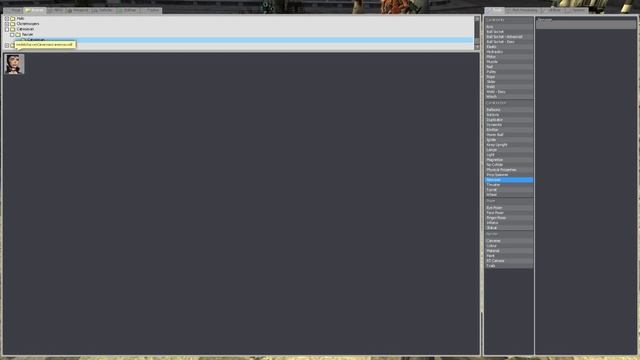Select the Light tool

(x=509, y=155)
